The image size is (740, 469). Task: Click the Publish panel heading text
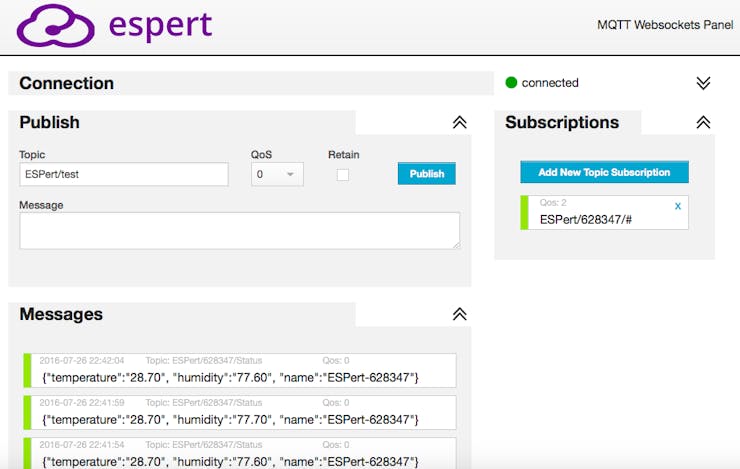[x=50, y=123]
